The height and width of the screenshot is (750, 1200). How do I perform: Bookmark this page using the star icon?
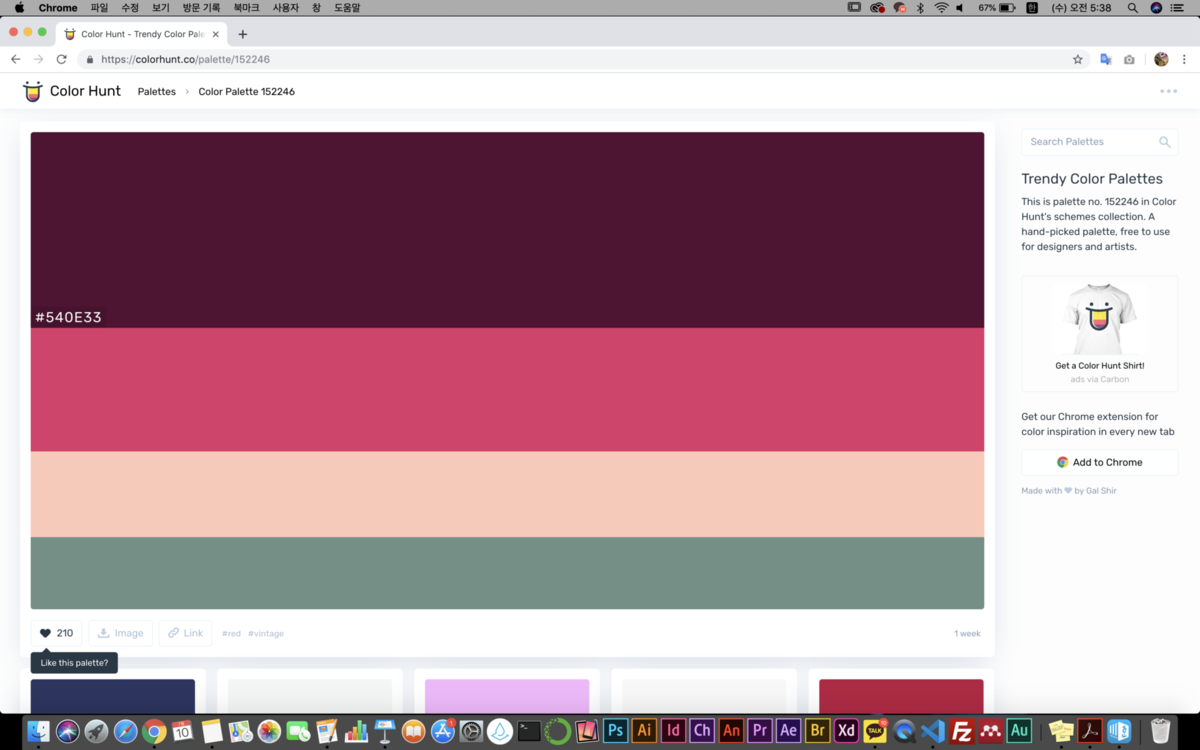(x=1077, y=59)
